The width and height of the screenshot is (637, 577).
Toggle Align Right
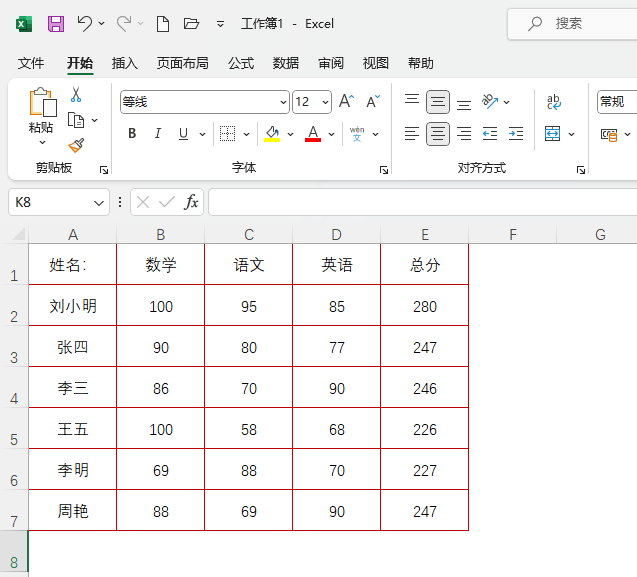[x=464, y=134]
